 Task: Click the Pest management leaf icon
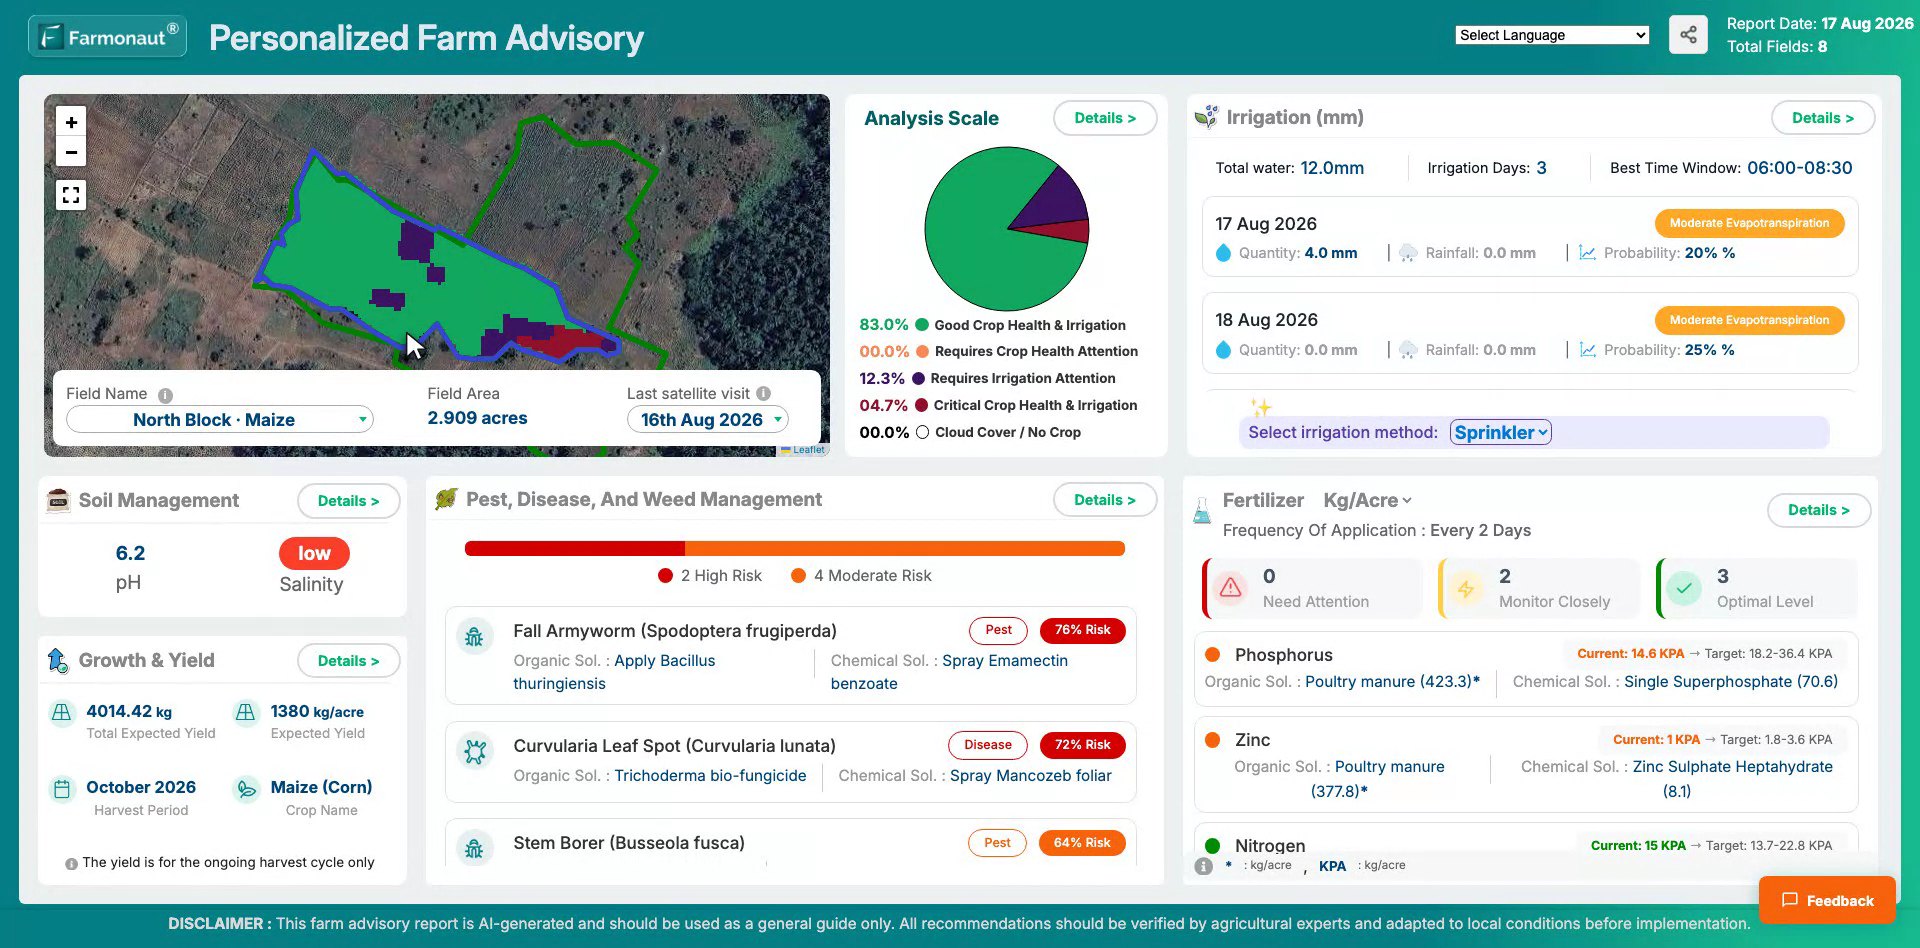(x=446, y=499)
